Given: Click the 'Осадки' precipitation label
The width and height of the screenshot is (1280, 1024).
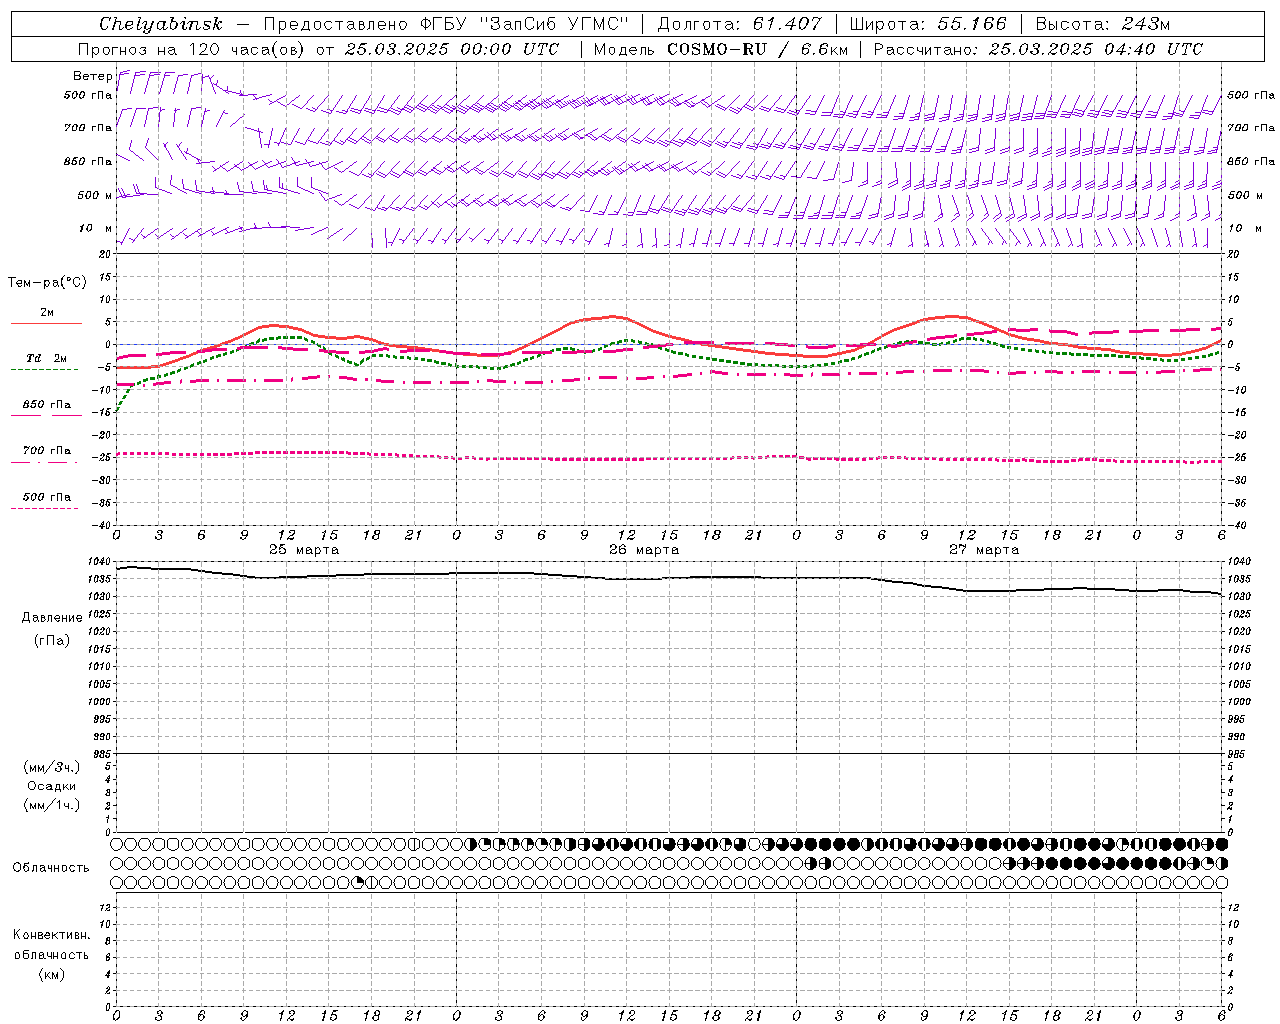Looking at the screenshot, I should pyautogui.click(x=52, y=786).
